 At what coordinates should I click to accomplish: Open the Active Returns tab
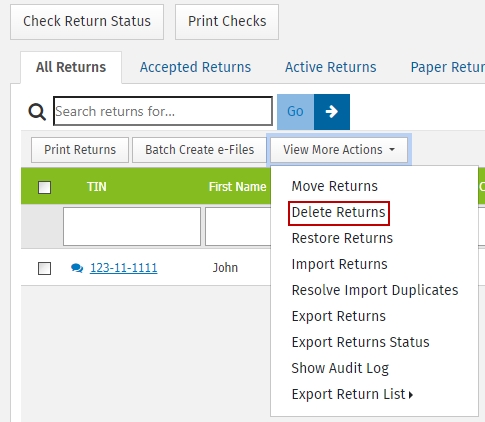[331, 67]
